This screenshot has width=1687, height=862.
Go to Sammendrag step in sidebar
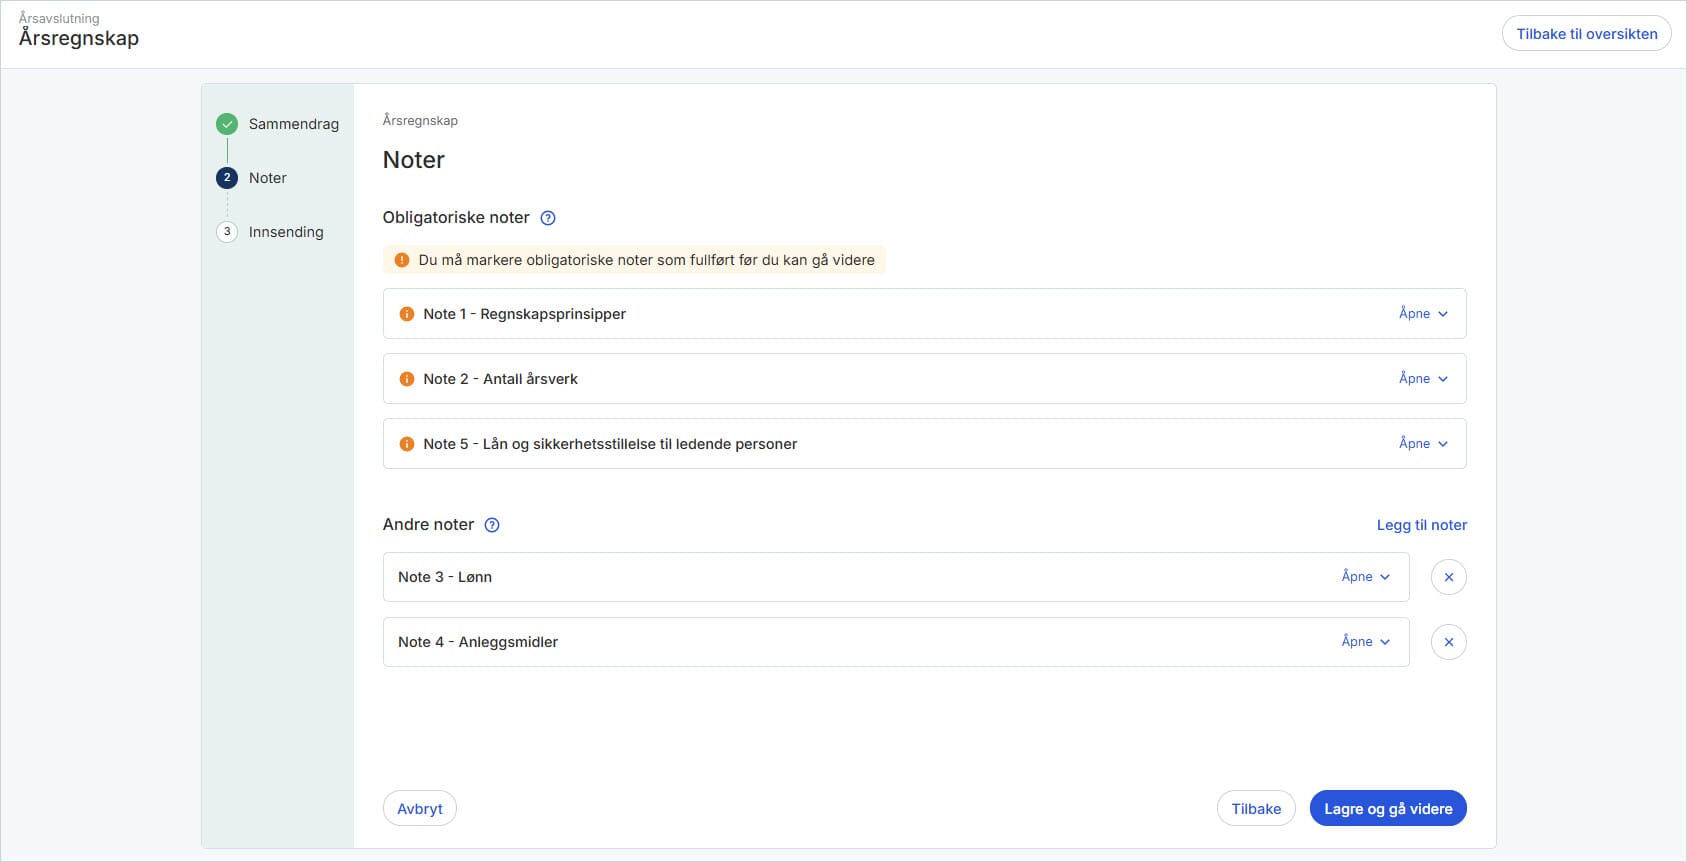point(293,124)
